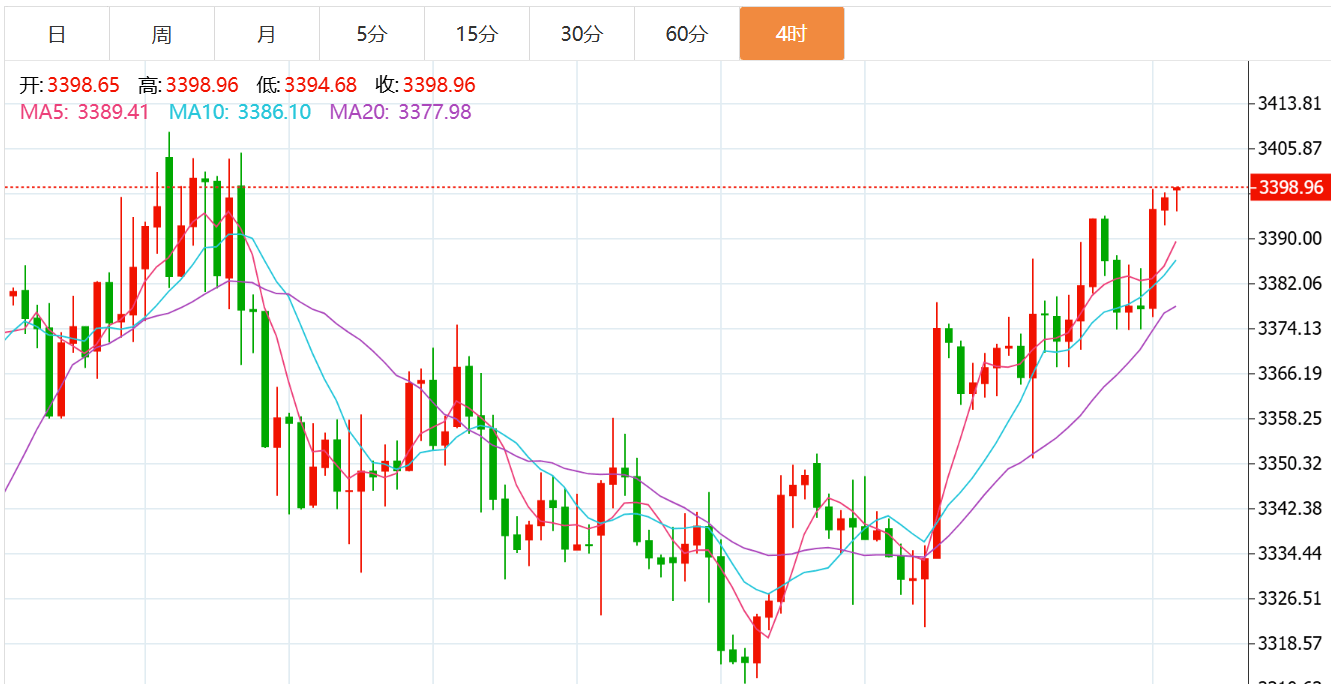Click the 3350.32 price axis label

point(1289,463)
